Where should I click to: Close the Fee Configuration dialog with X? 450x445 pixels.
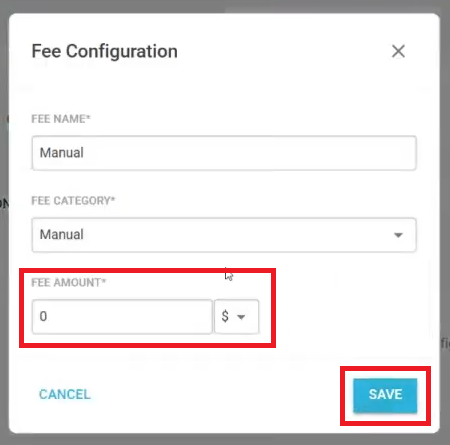pos(398,51)
